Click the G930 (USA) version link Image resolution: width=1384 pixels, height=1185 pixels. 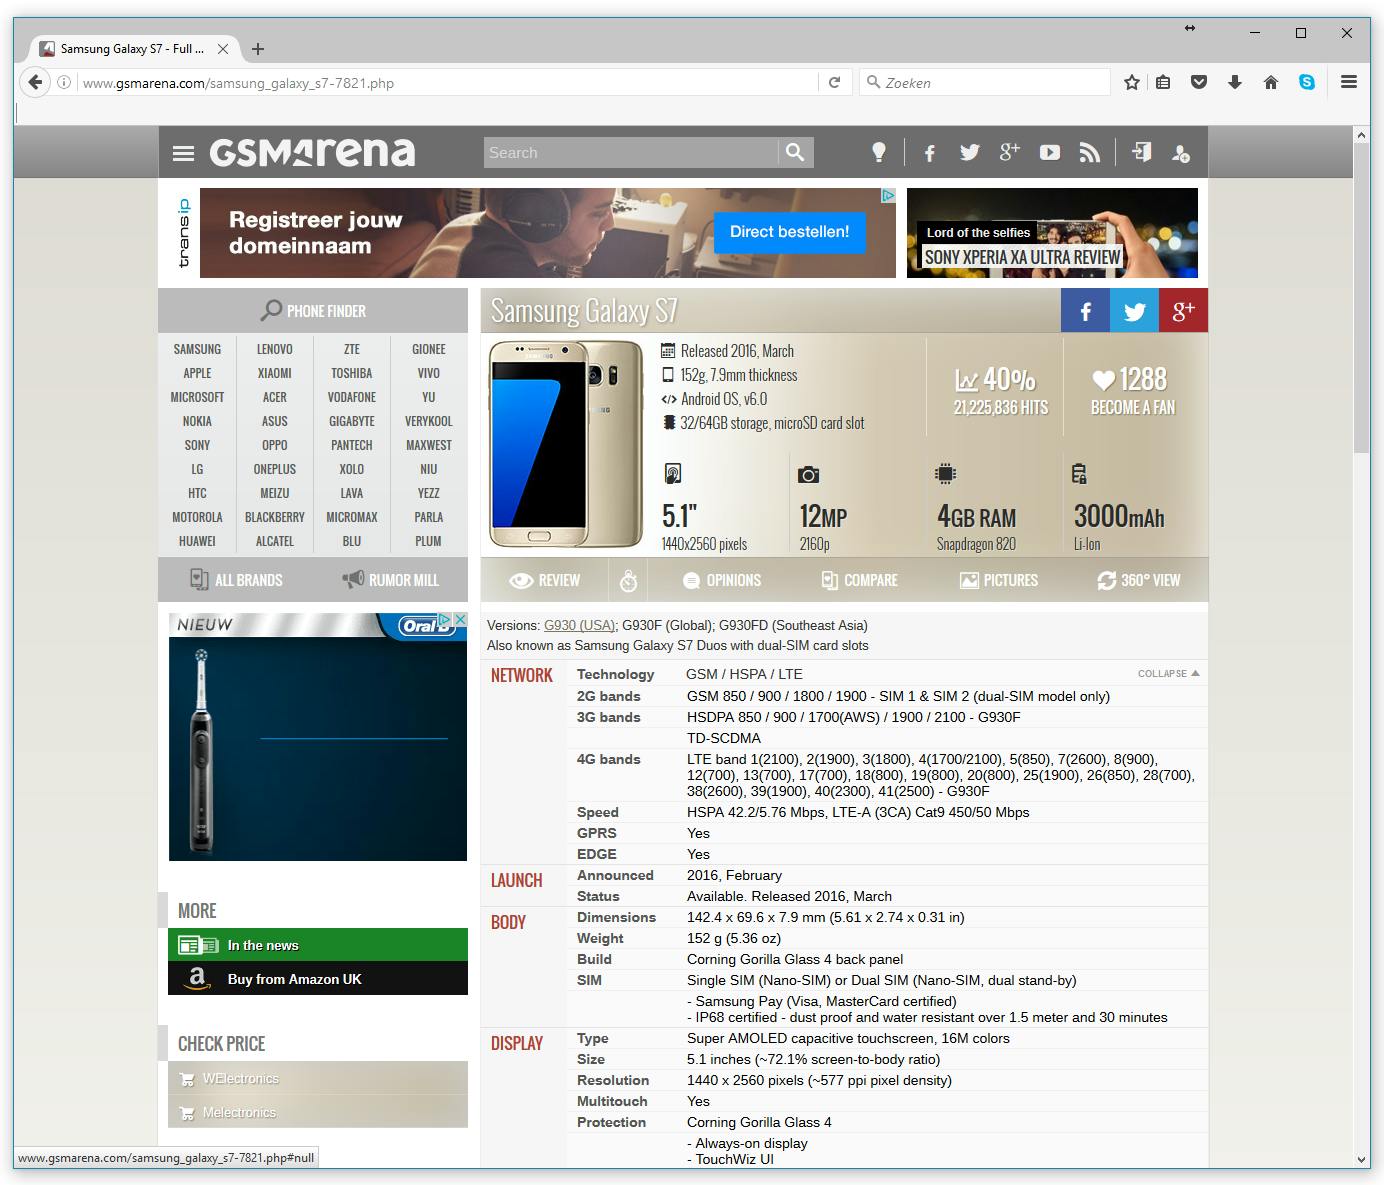tap(579, 625)
